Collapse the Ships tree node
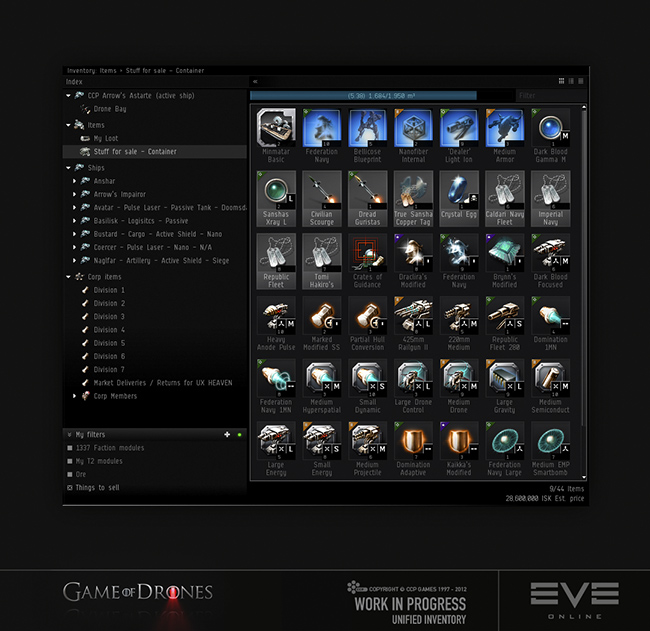The image size is (650, 631). click(x=68, y=167)
